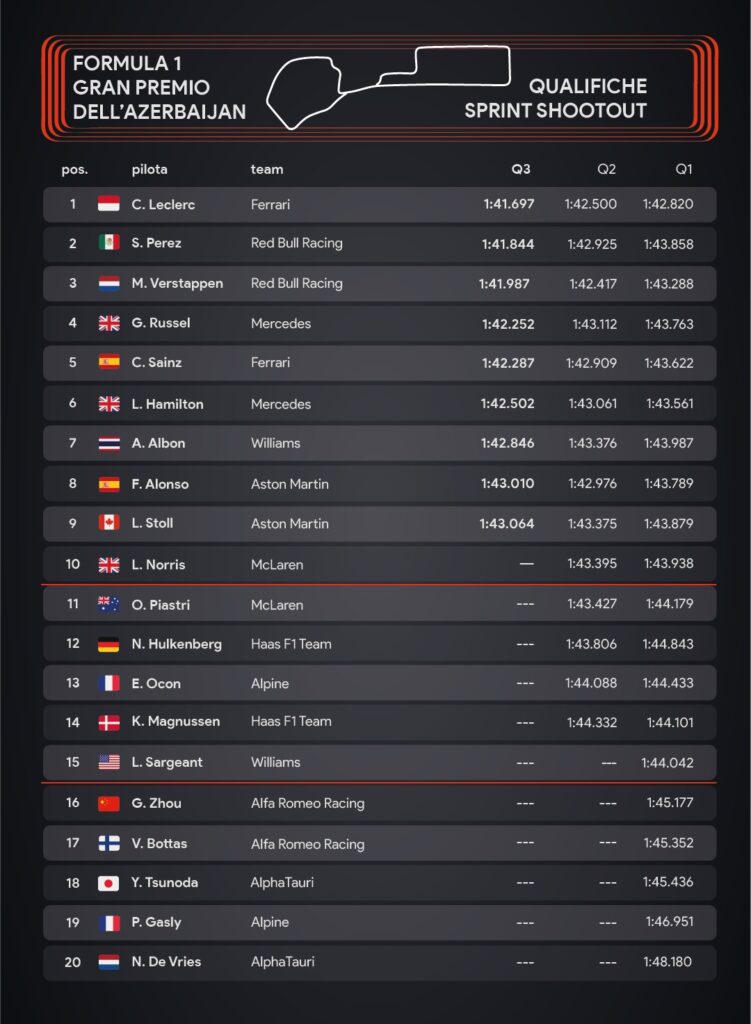751x1024 pixels.
Task: Click the Mexican flag next to S. Perez
Action: (108, 242)
